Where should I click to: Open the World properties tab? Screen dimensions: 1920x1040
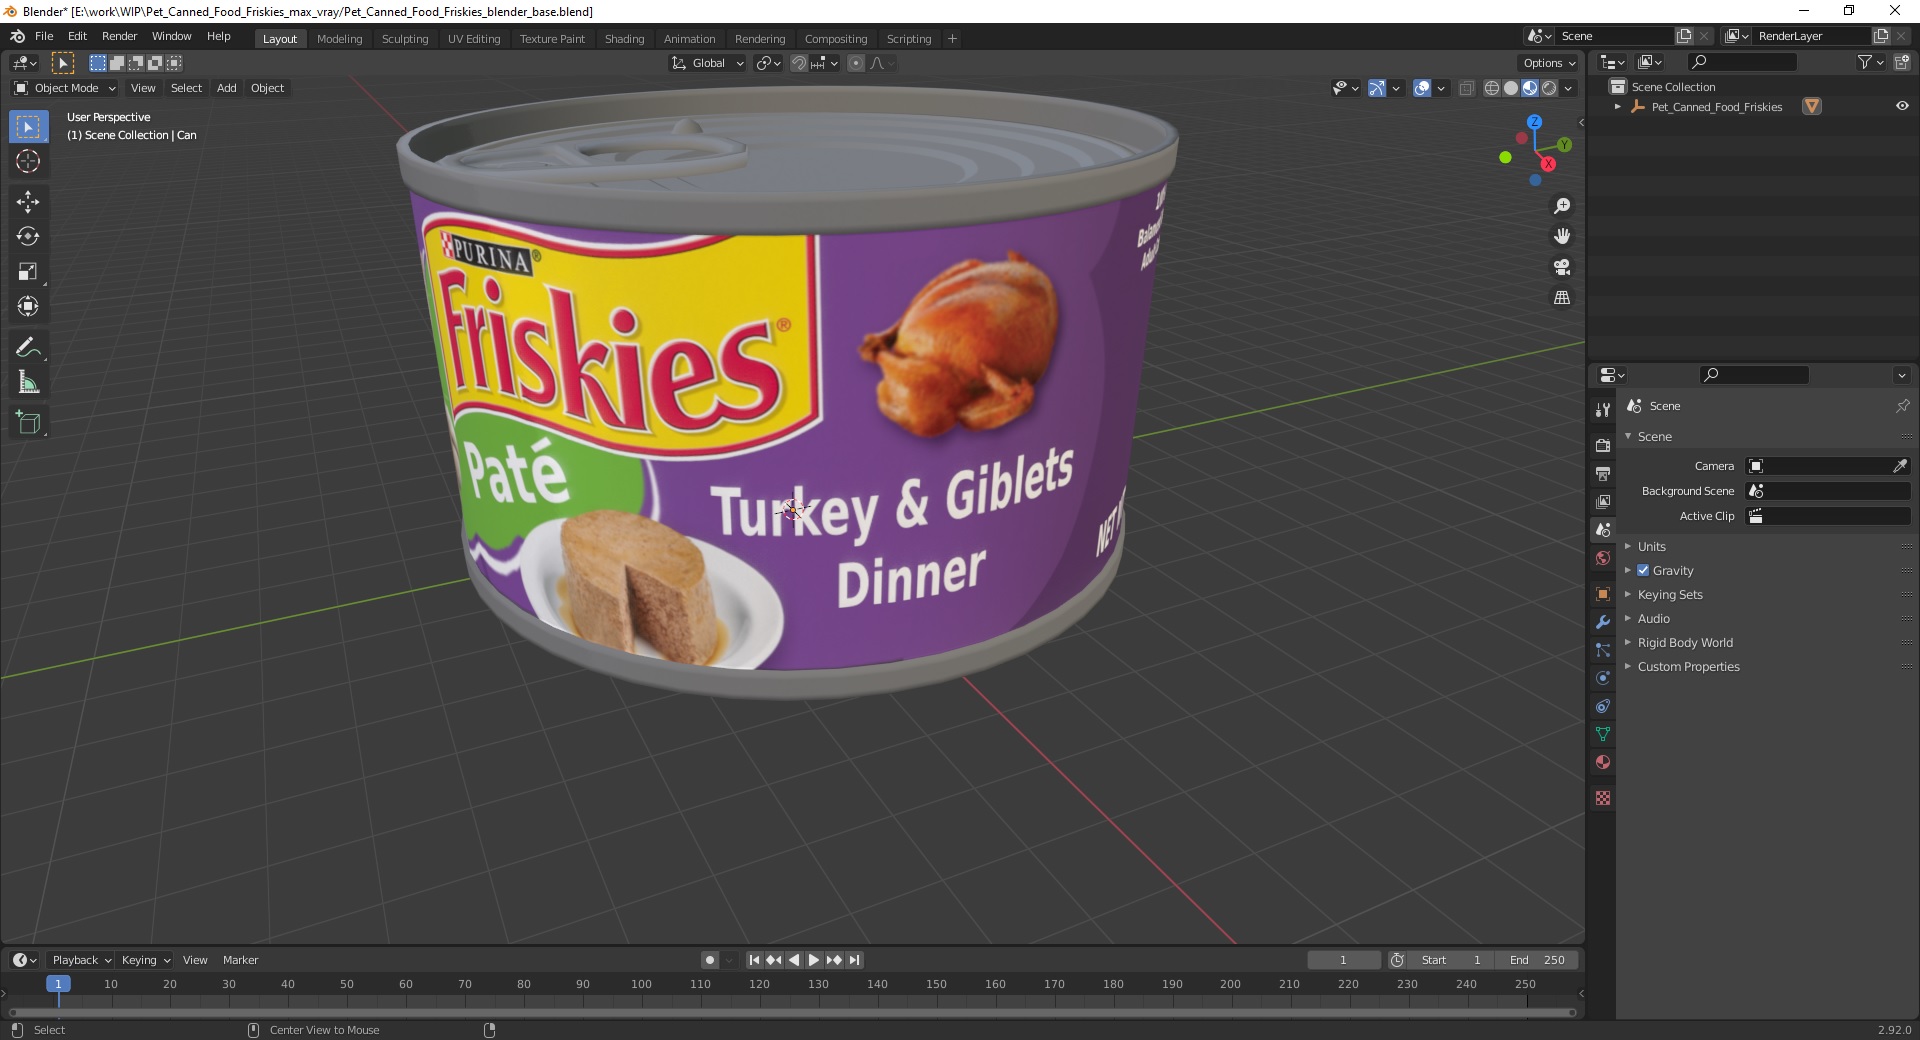(1603, 558)
